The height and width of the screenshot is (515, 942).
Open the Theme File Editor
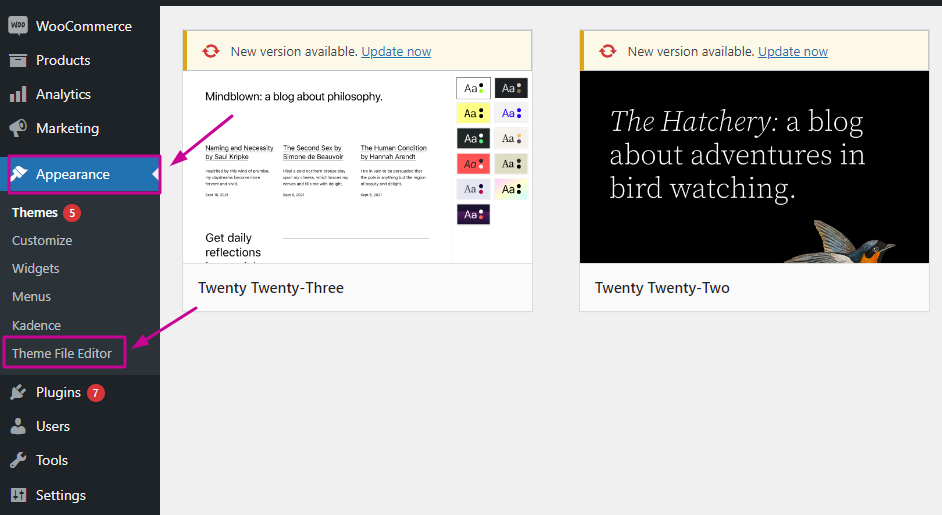click(x=62, y=353)
